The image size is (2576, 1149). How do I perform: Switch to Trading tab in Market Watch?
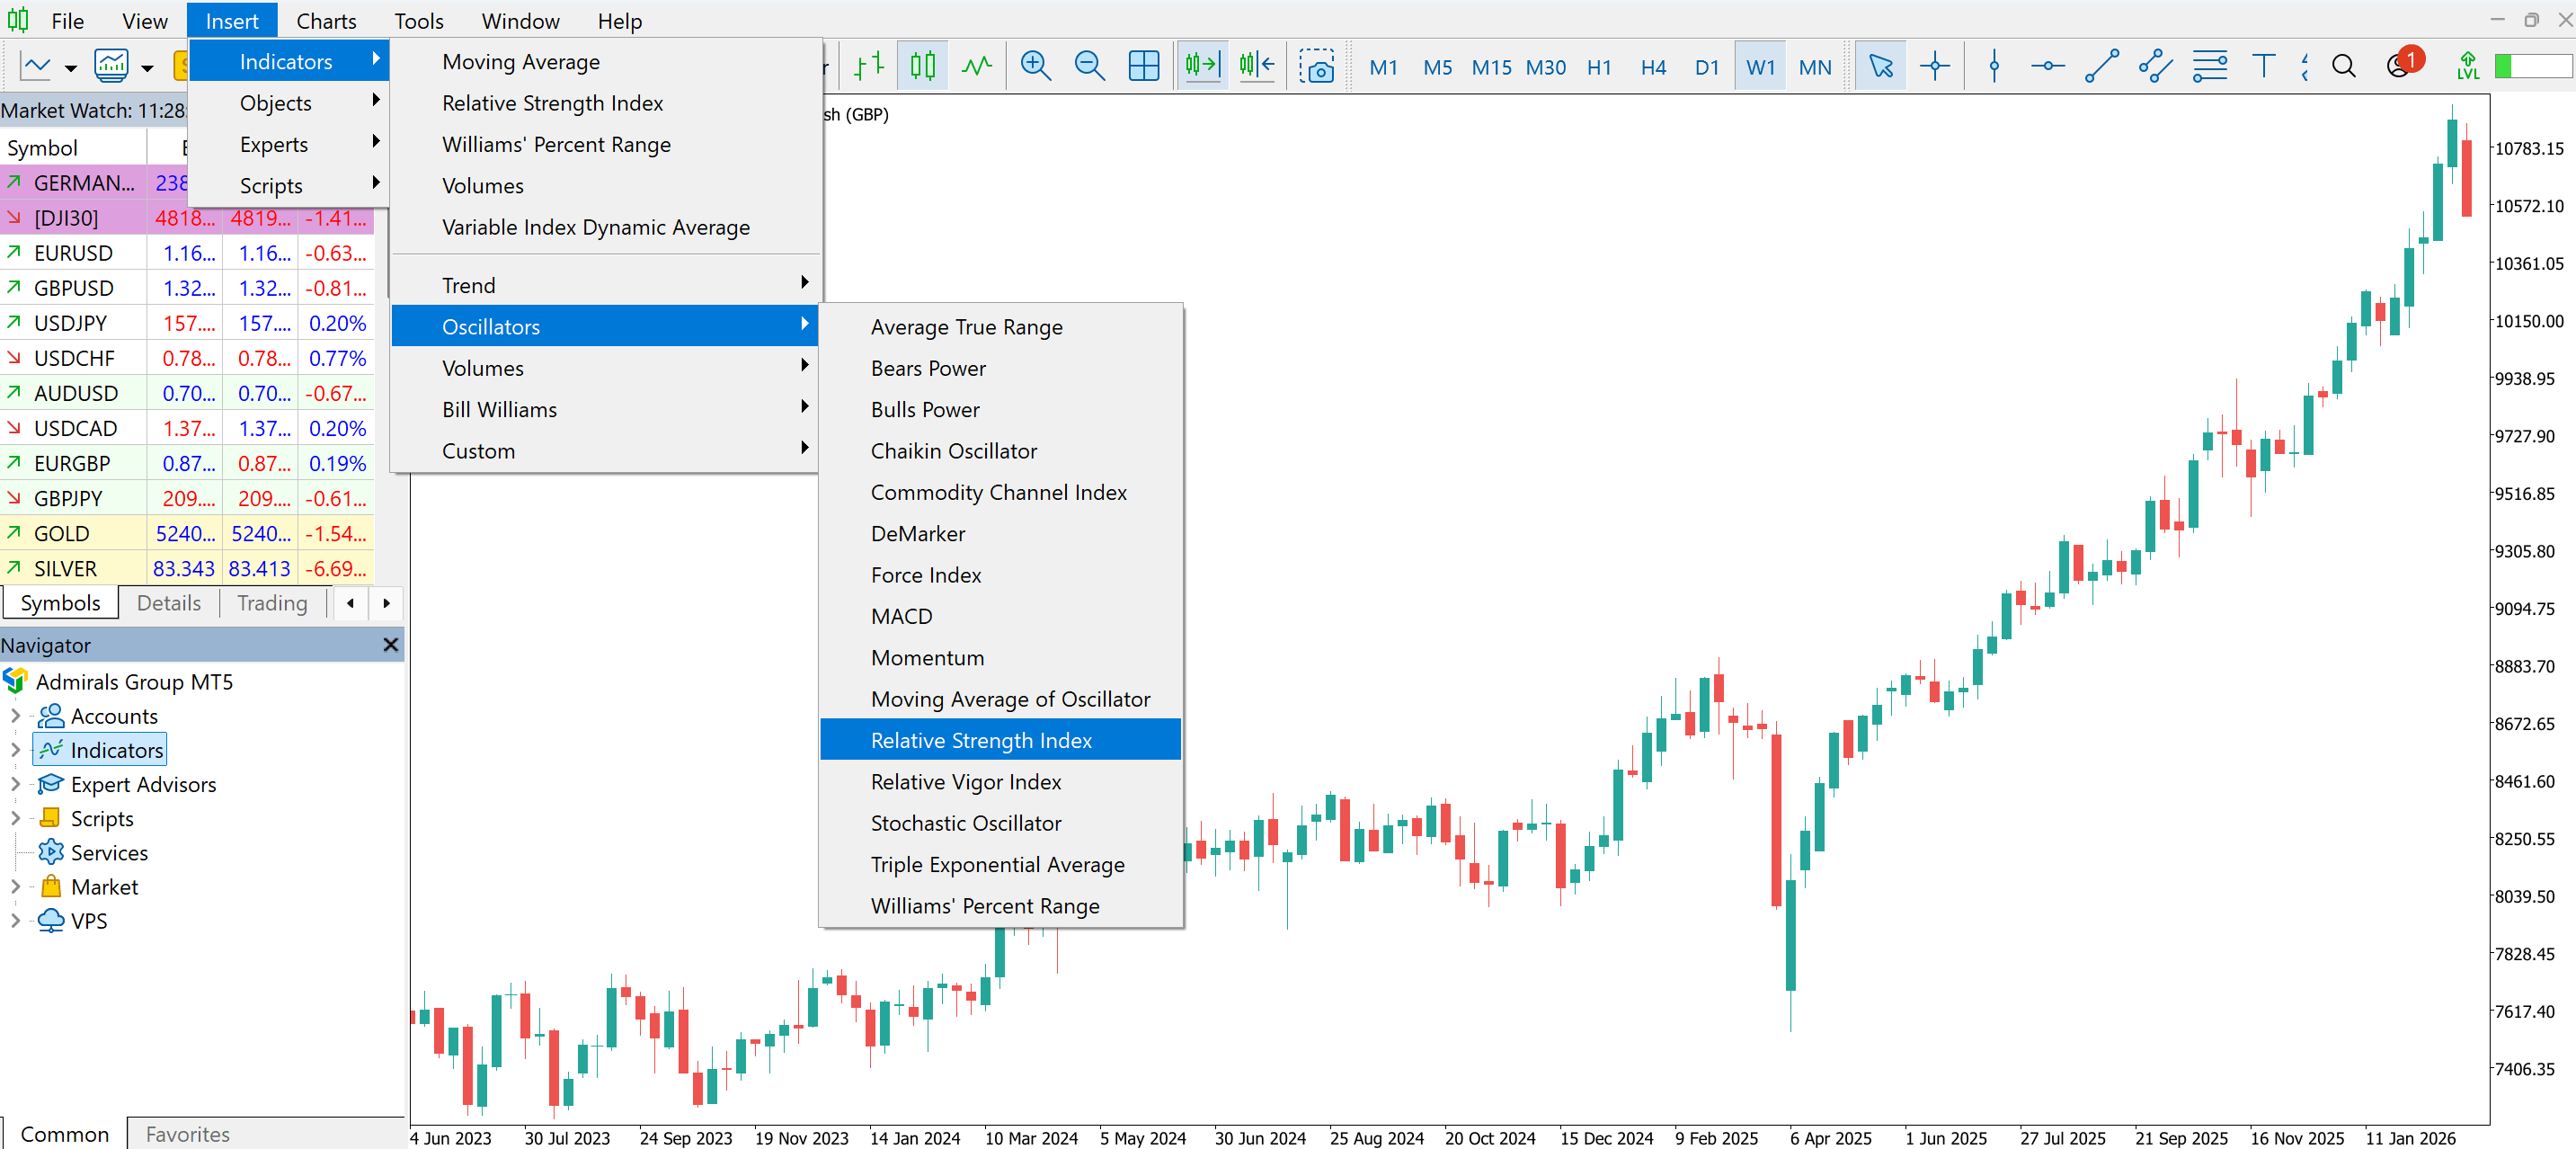coord(272,603)
